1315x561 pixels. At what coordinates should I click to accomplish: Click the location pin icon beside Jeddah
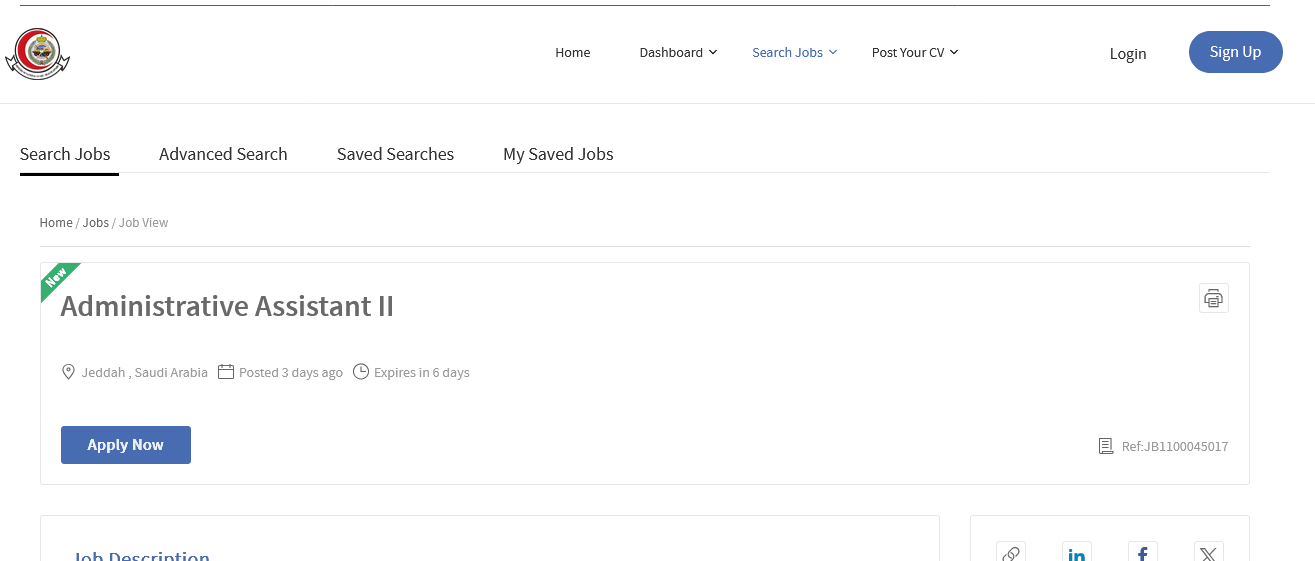tap(69, 372)
